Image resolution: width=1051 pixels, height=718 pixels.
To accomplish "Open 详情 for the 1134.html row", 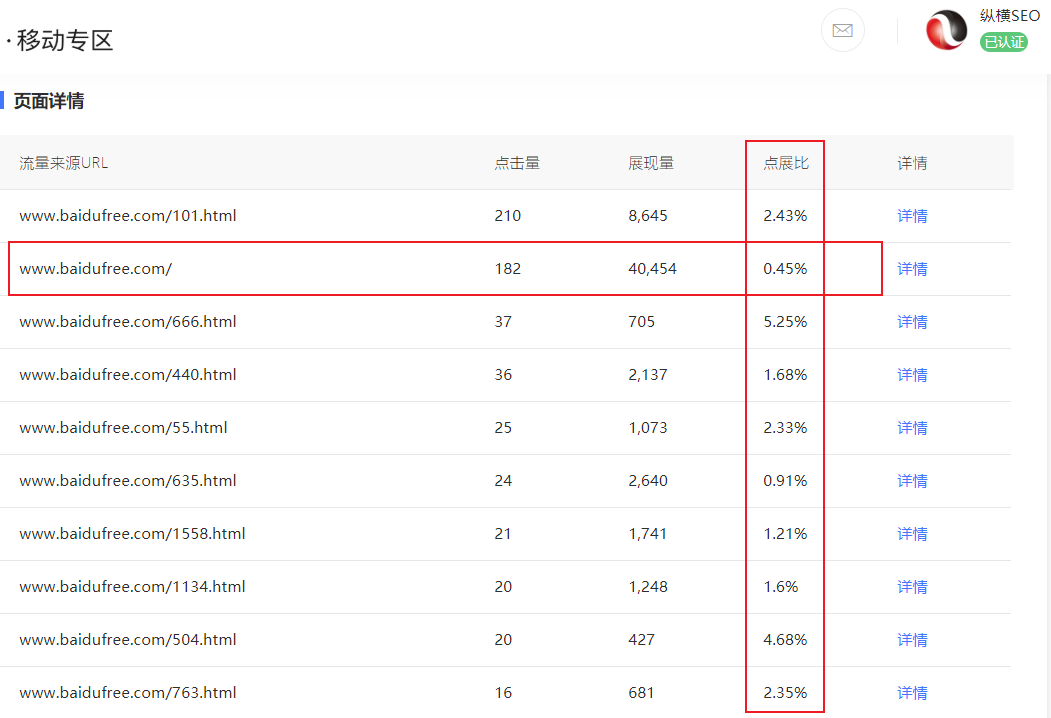I will tap(912, 587).
